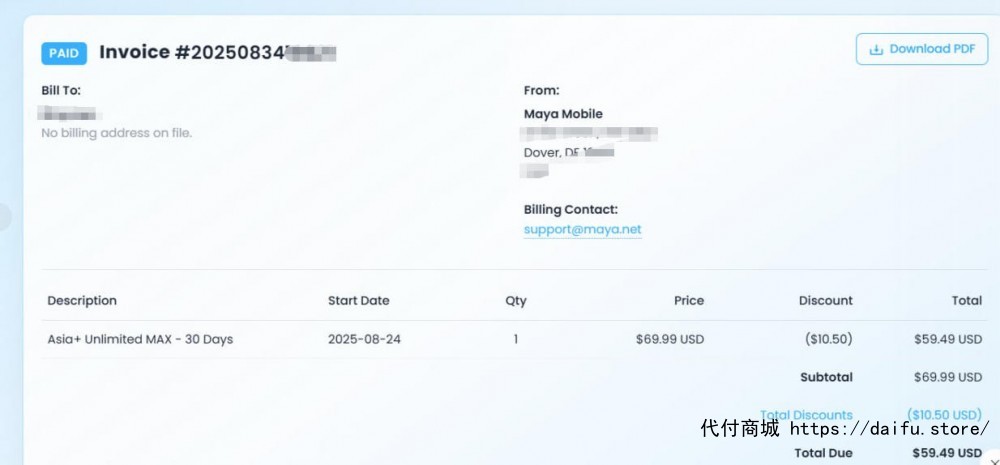The width and height of the screenshot is (1000, 465).
Task: Click the download arrow icon
Action: [876, 50]
